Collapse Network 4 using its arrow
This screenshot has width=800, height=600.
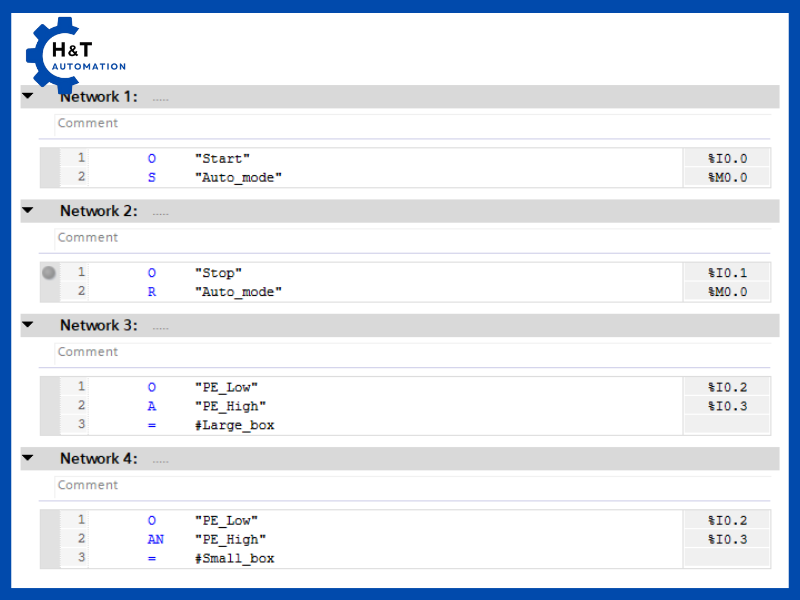28,458
